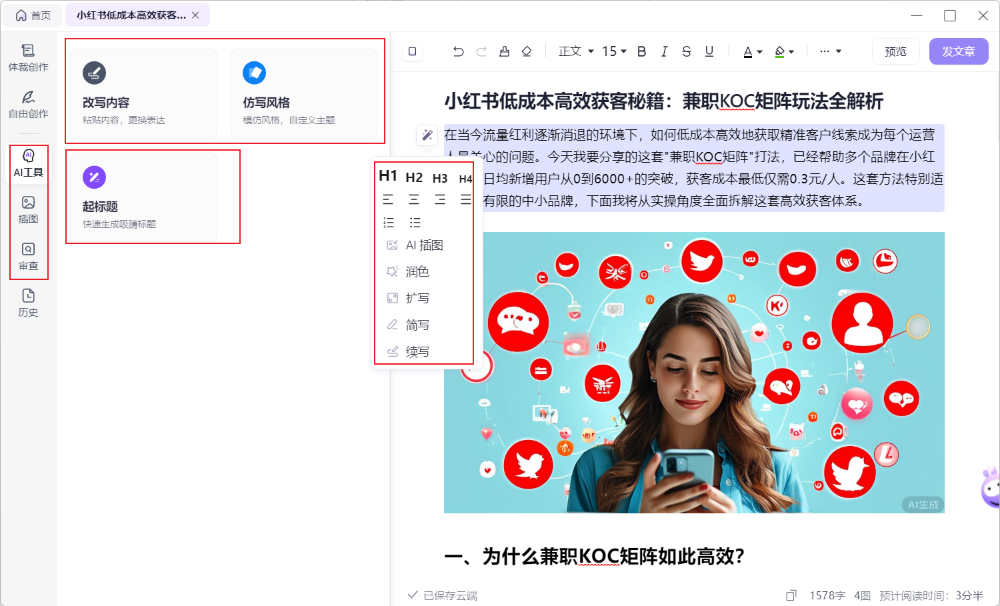Apply H4 heading style
Screen dimensions: 1000x606
pos(466,179)
